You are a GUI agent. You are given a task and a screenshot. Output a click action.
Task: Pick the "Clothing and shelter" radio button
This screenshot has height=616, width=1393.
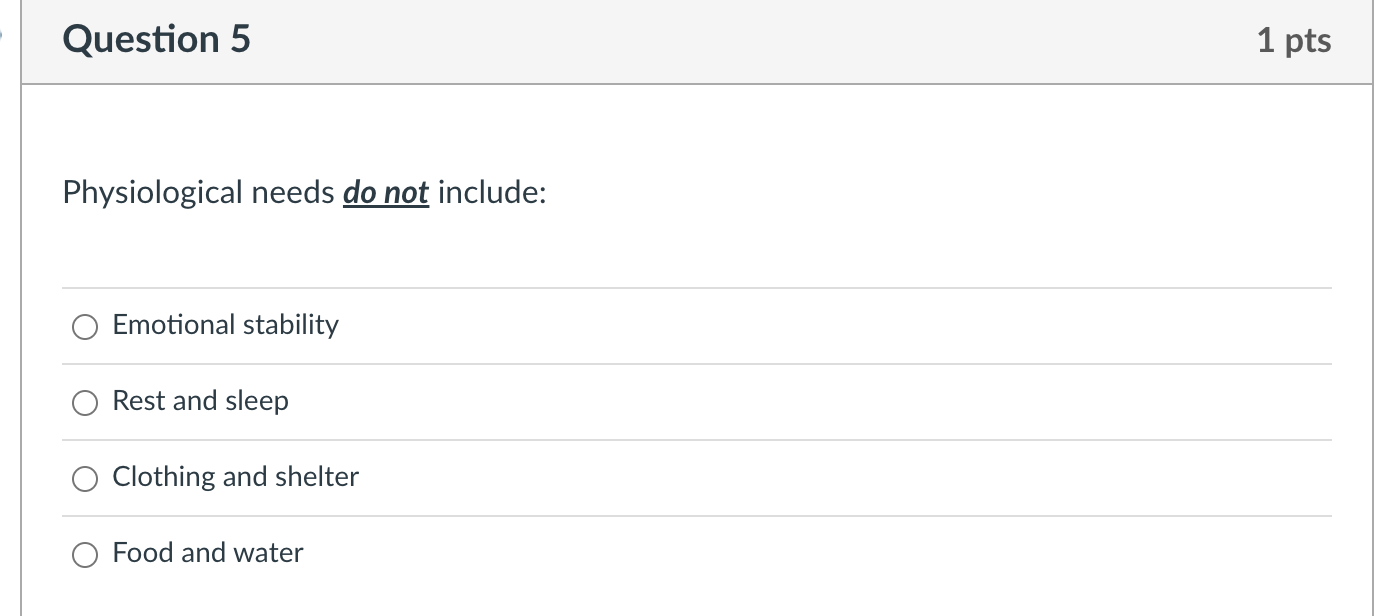(85, 479)
